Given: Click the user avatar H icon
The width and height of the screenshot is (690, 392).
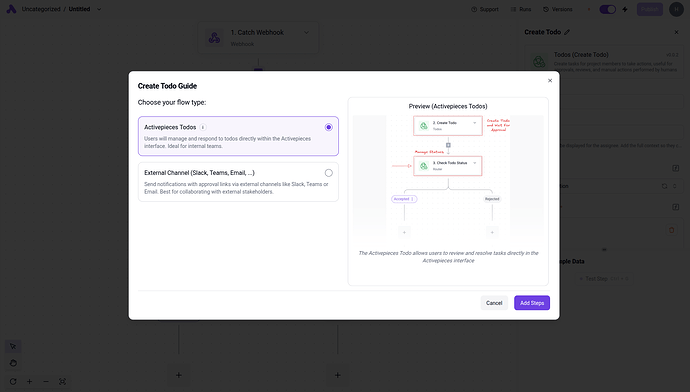Looking at the screenshot, I should coord(676,9).
